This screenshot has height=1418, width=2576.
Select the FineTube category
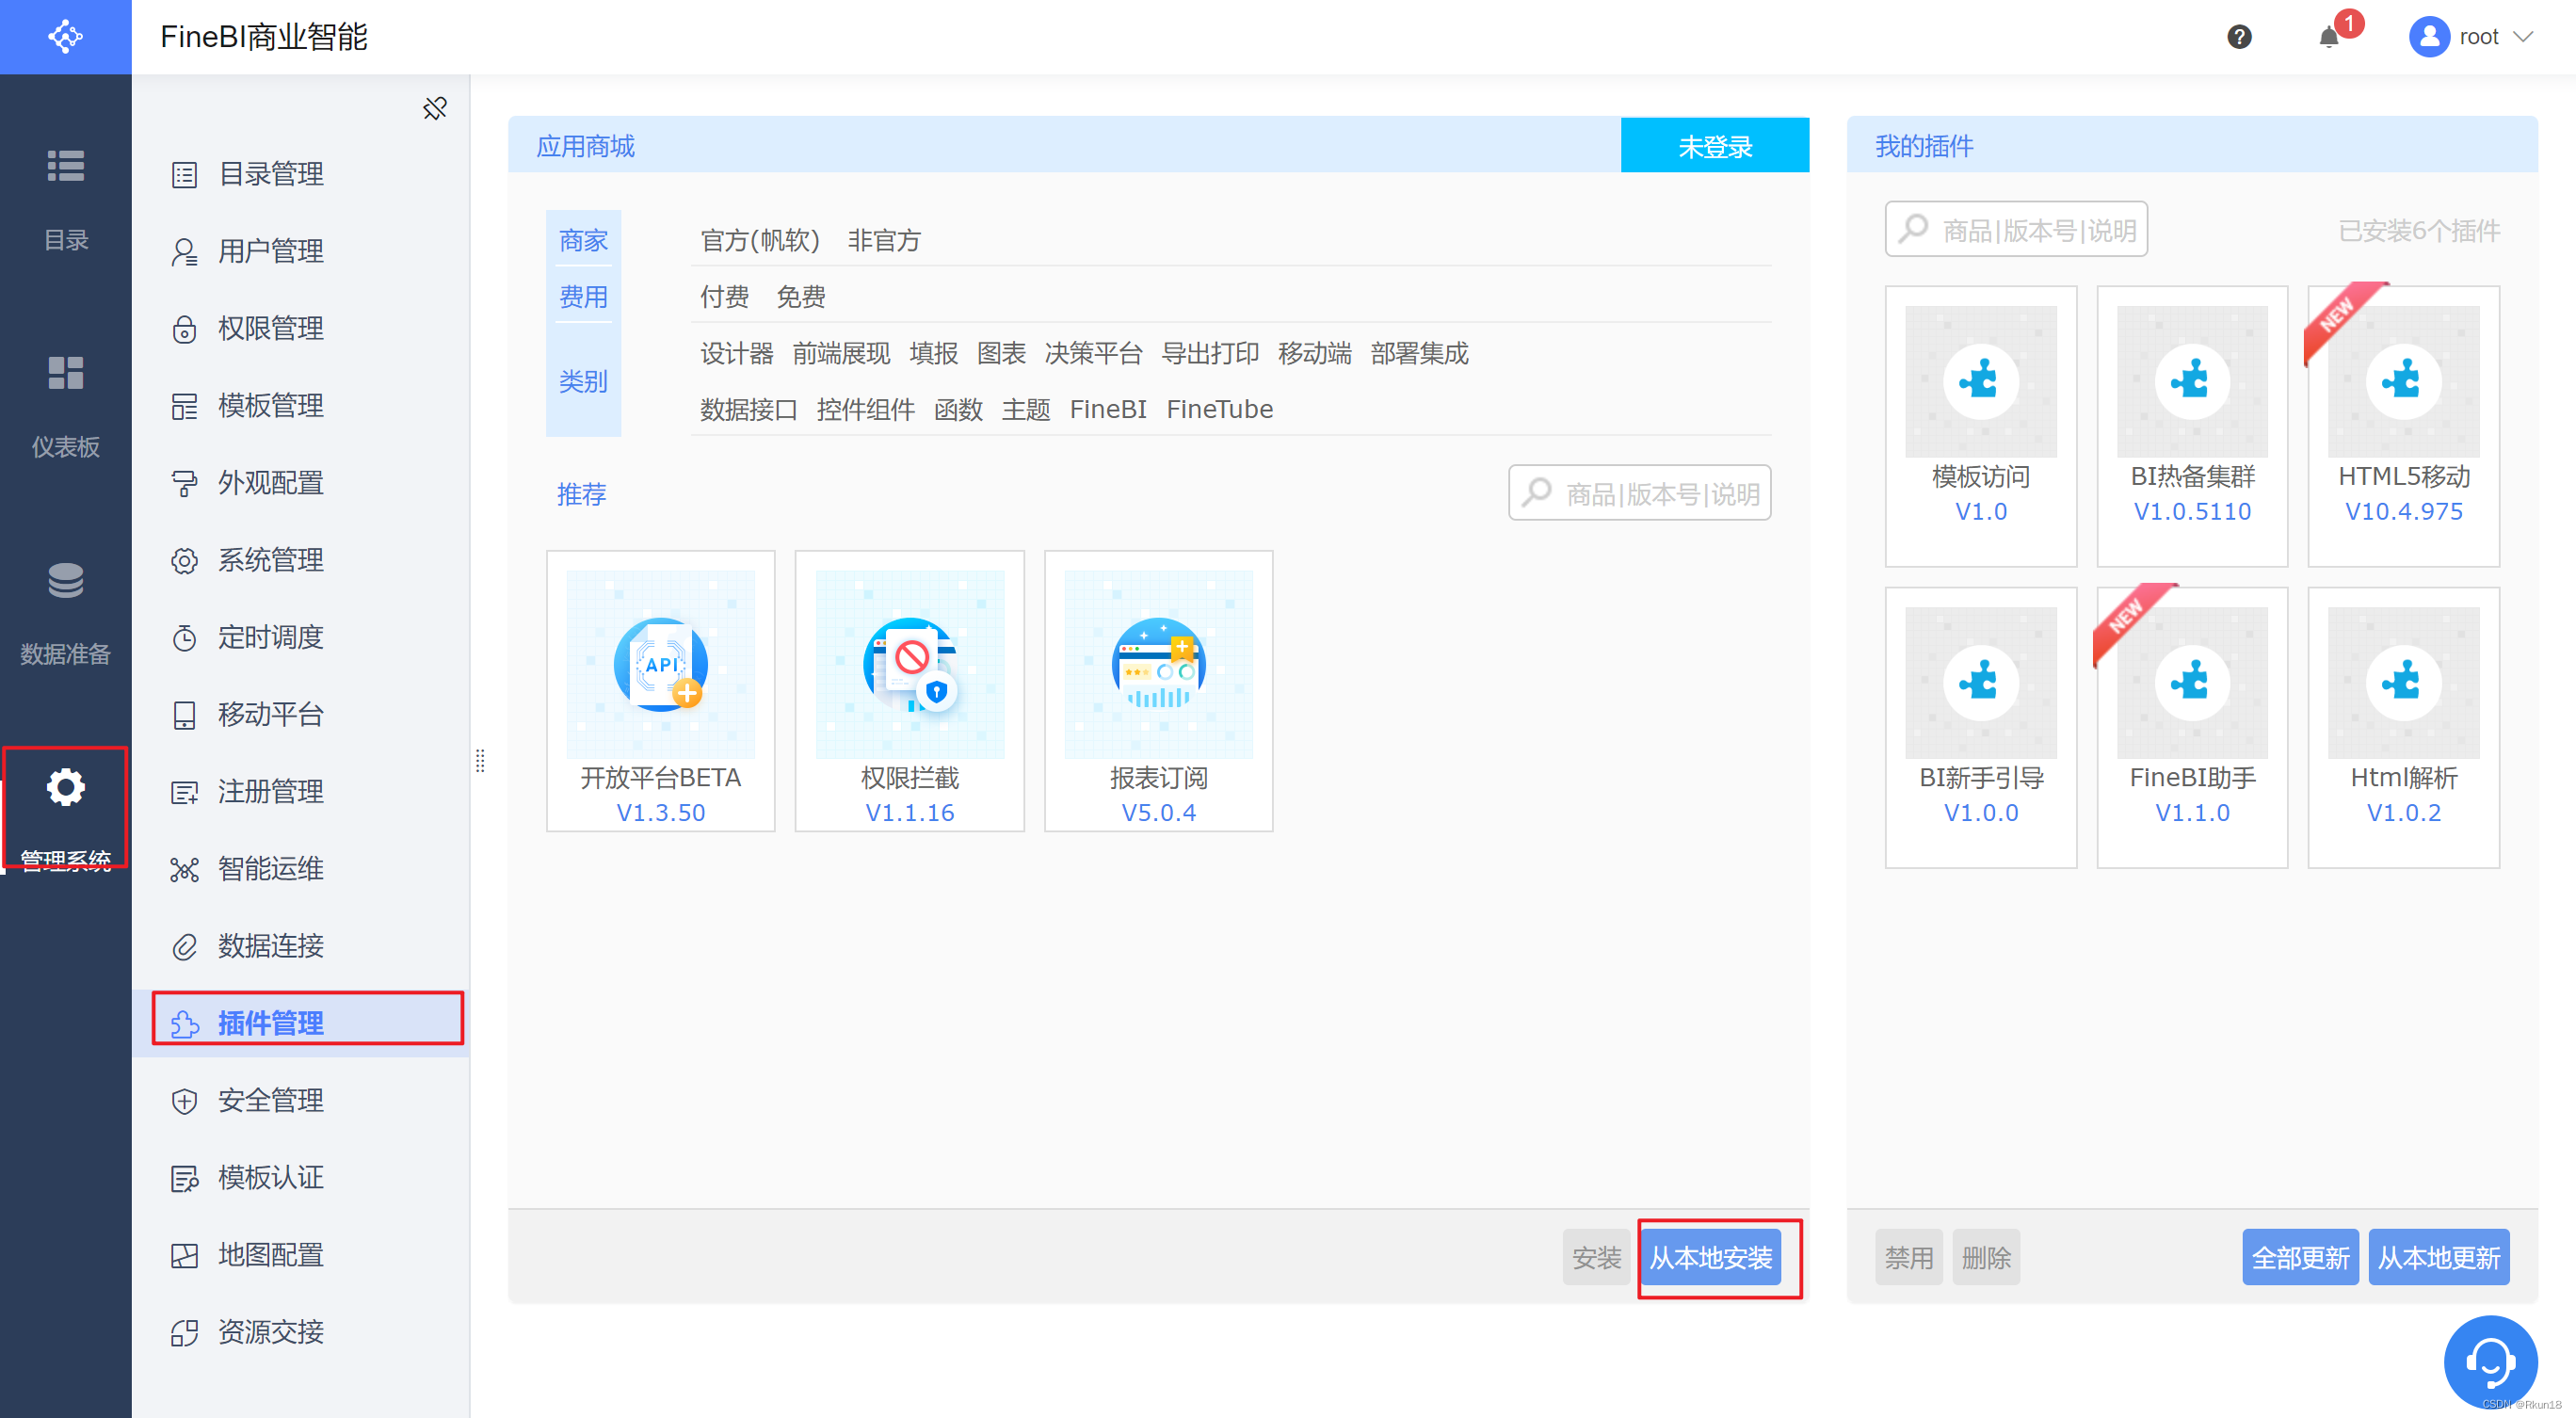(1219, 409)
